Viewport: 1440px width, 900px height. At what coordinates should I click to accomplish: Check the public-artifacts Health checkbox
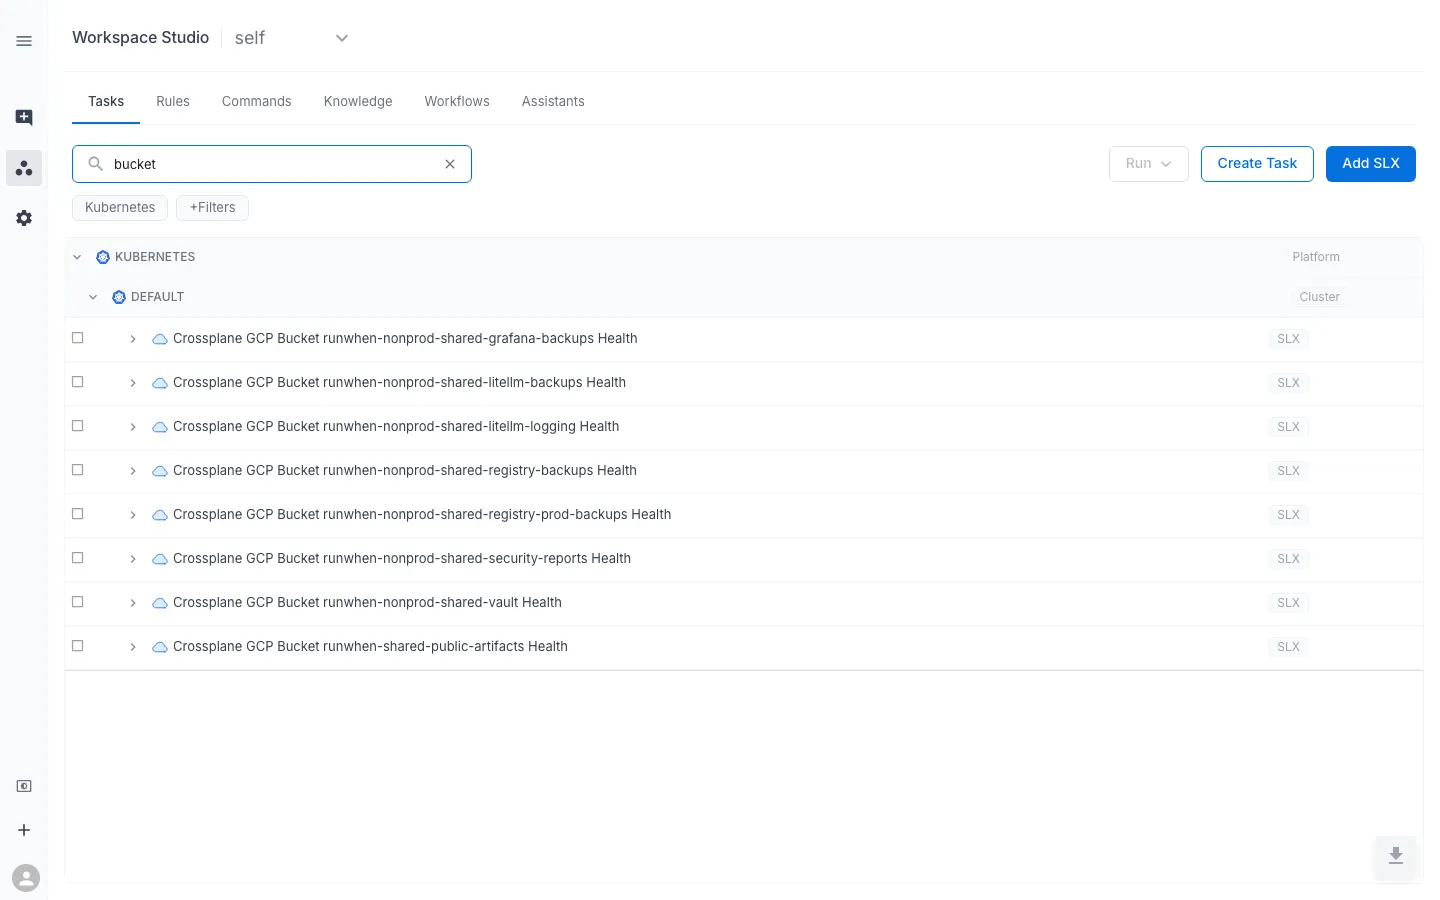click(78, 646)
